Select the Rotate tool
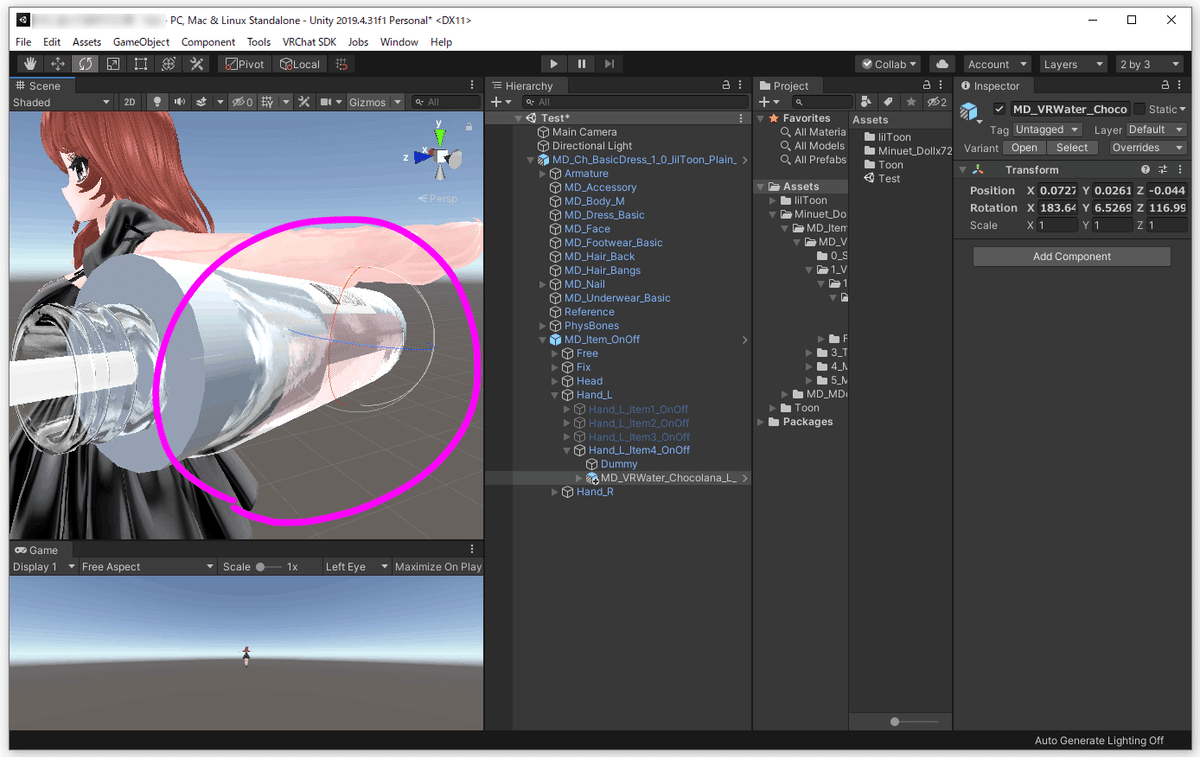This screenshot has height=757, width=1200. (85, 64)
